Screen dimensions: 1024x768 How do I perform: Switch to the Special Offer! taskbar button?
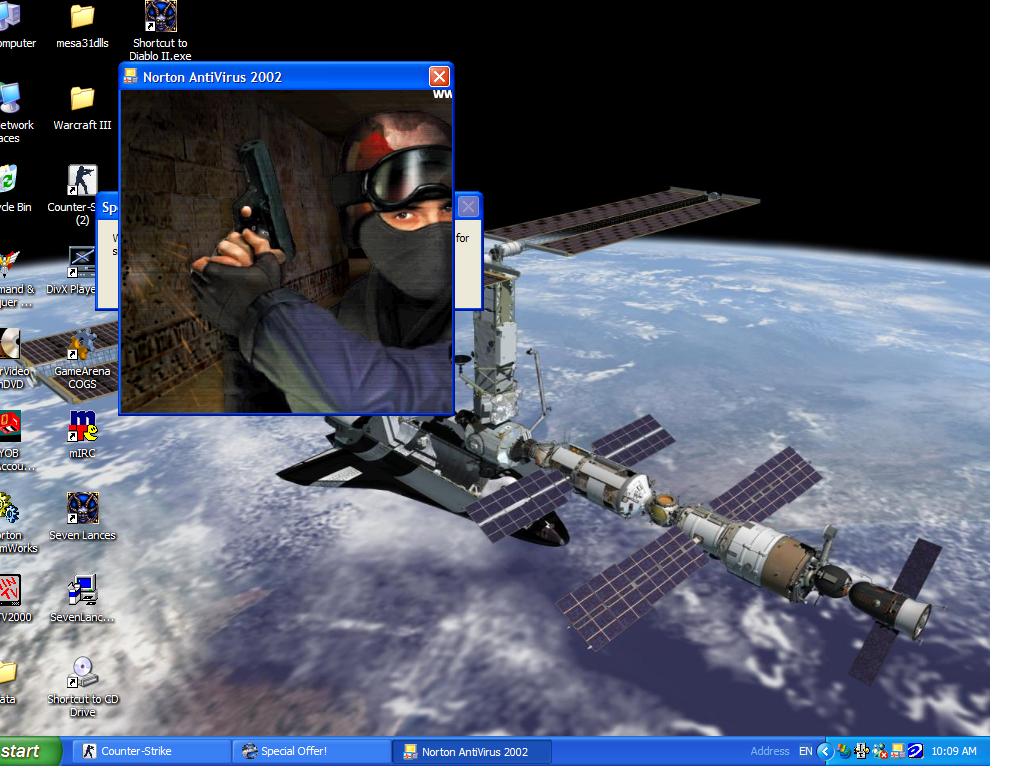pos(312,752)
